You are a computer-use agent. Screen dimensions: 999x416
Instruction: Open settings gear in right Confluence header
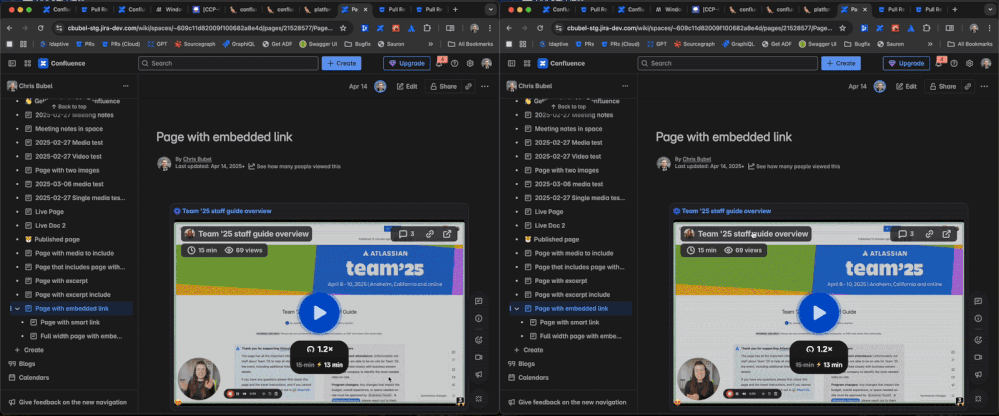click(x=970, y=63)
